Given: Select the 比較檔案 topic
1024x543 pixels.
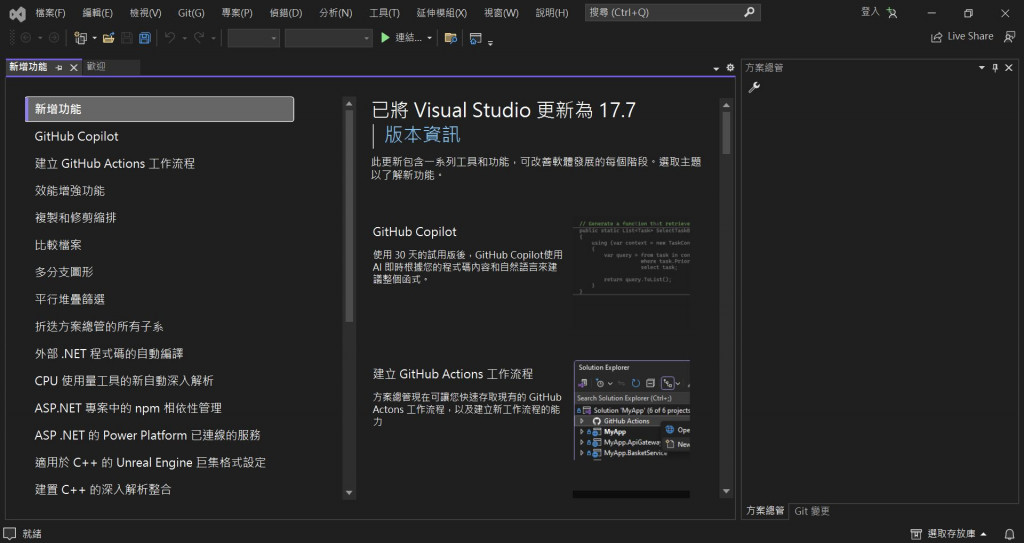Looking at the screenshot, I should 57,245.
